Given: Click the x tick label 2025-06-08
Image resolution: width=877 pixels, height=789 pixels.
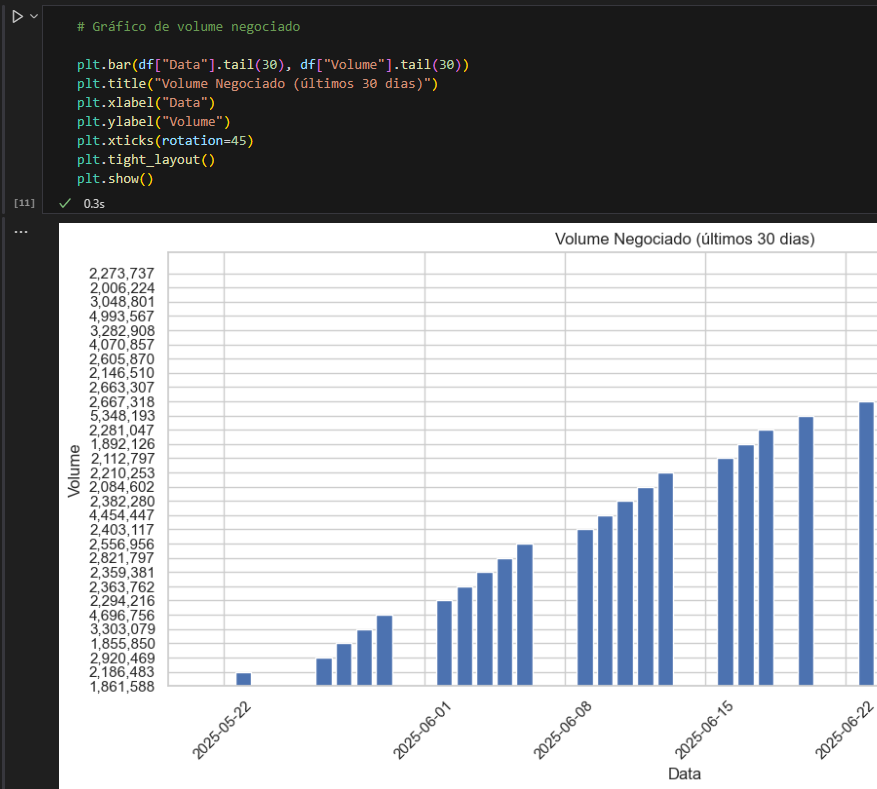Looking at the screenshot, I should pos(563,730).
